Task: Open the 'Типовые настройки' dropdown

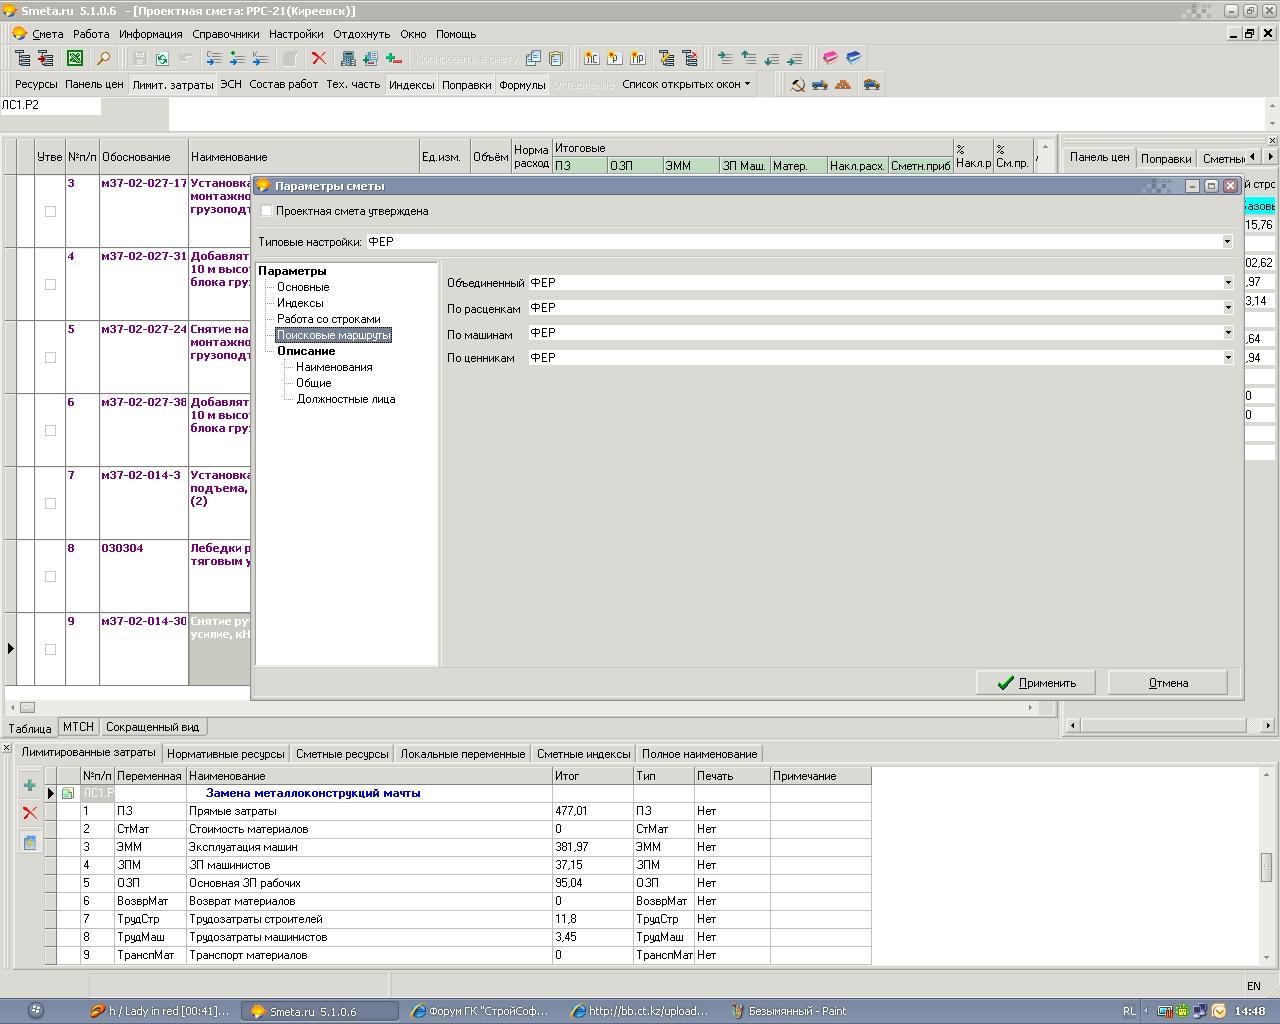Action: pyautogui.click(x=1228, y=241)
